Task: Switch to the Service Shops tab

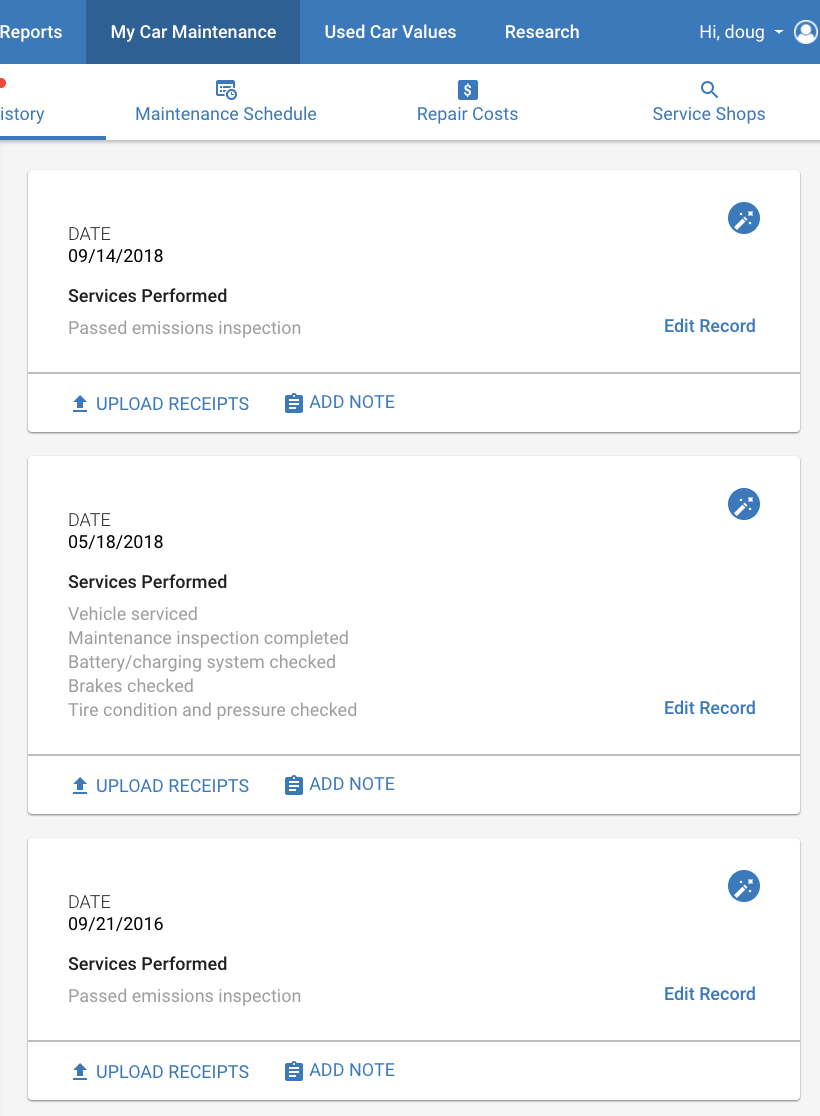Action: tap(709, 102)
